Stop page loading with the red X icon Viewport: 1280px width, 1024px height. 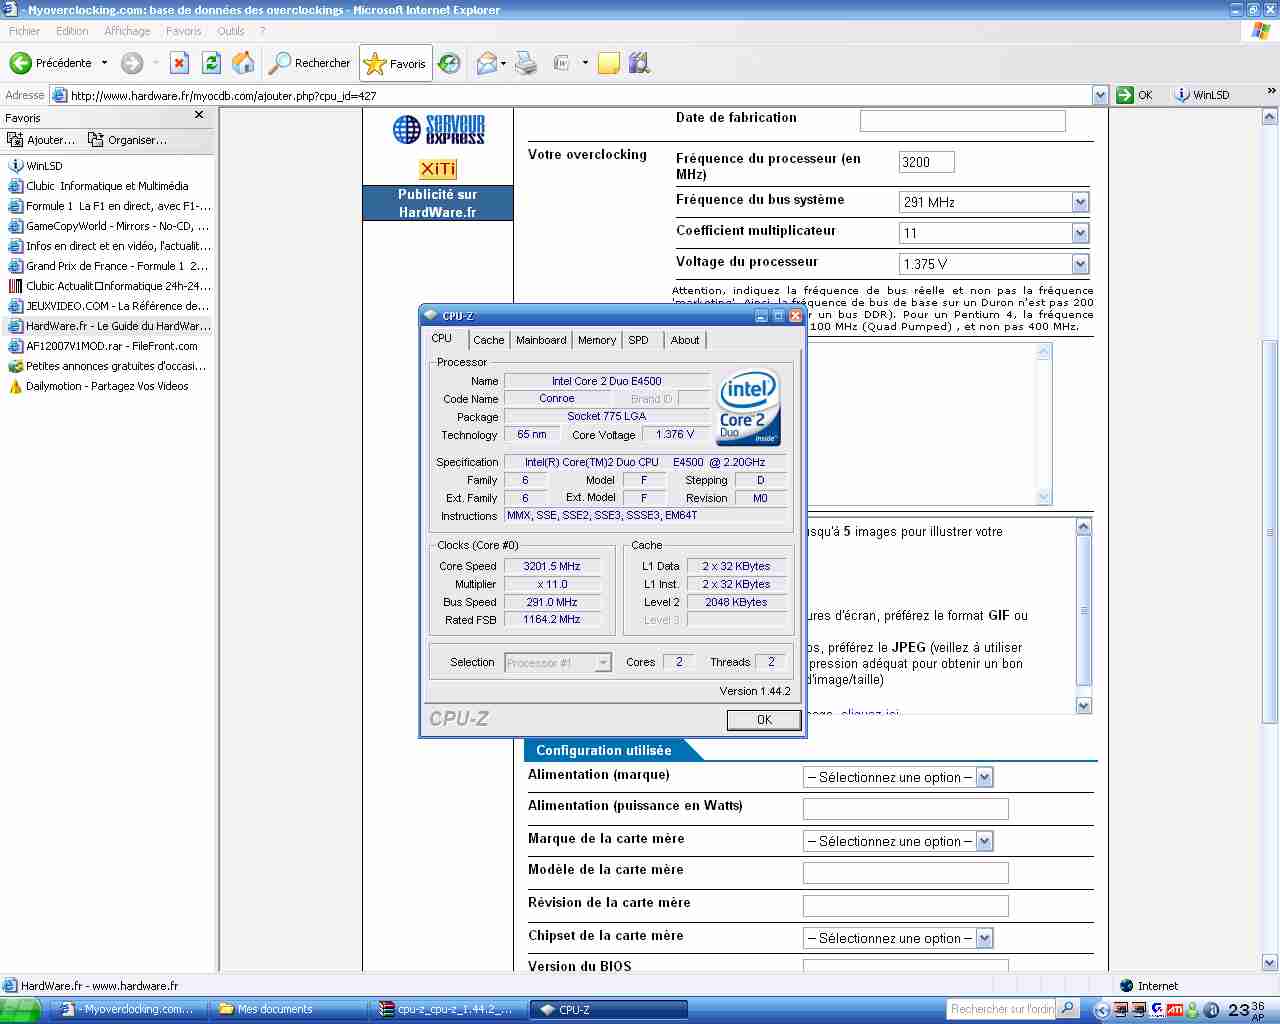pos(179,63)
